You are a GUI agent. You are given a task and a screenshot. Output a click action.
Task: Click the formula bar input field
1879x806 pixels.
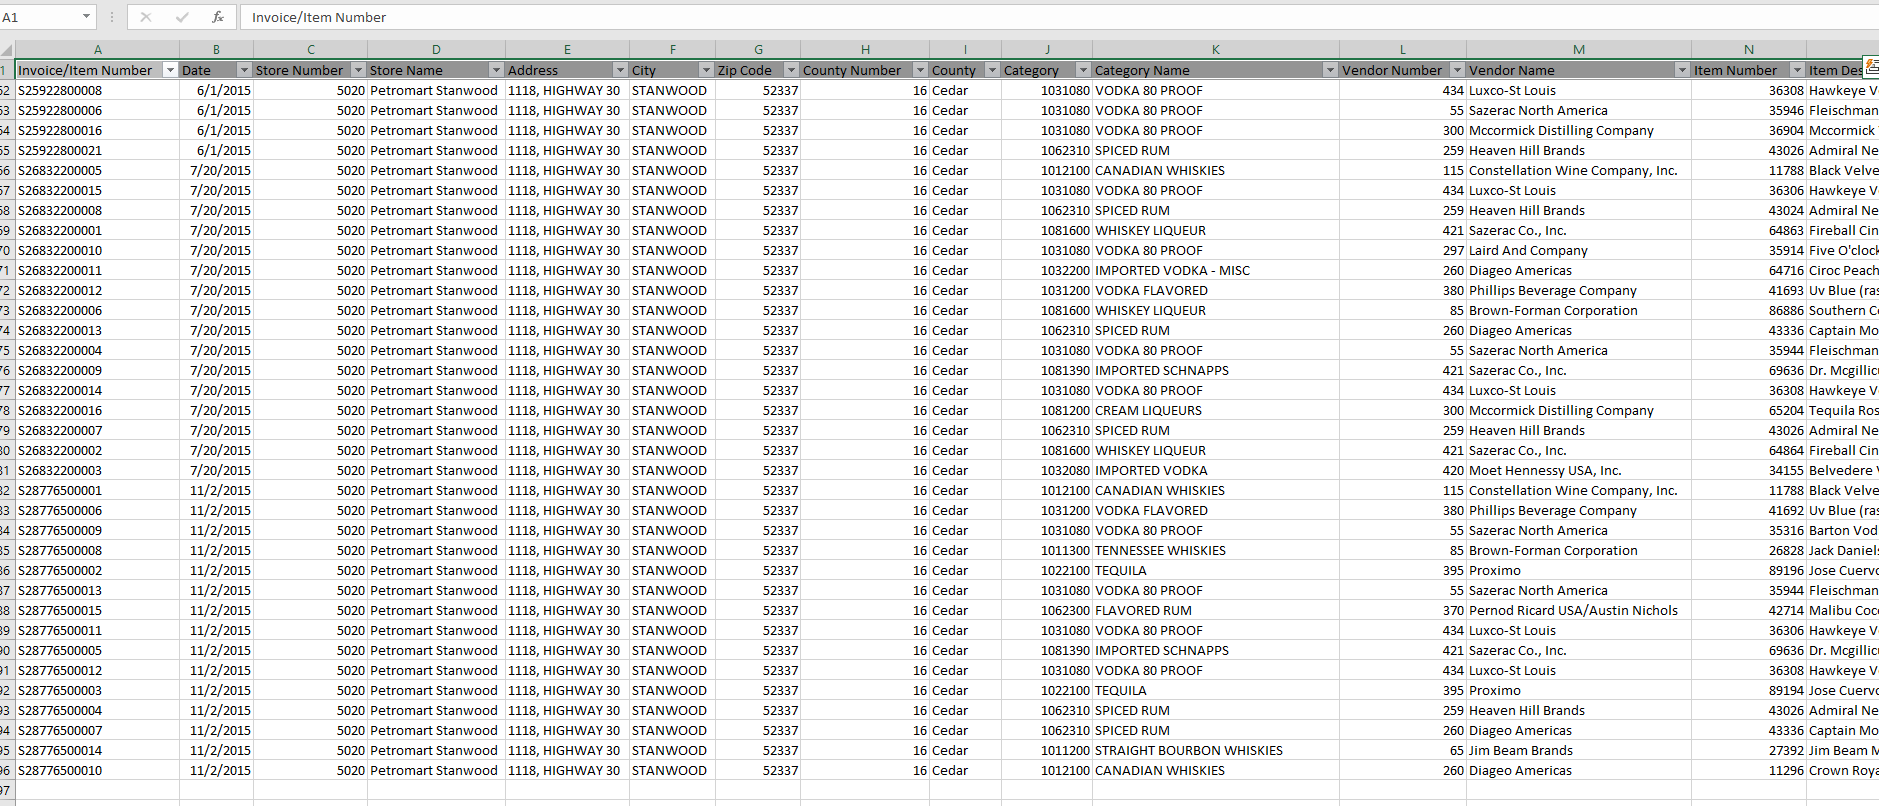point(1059,17)
